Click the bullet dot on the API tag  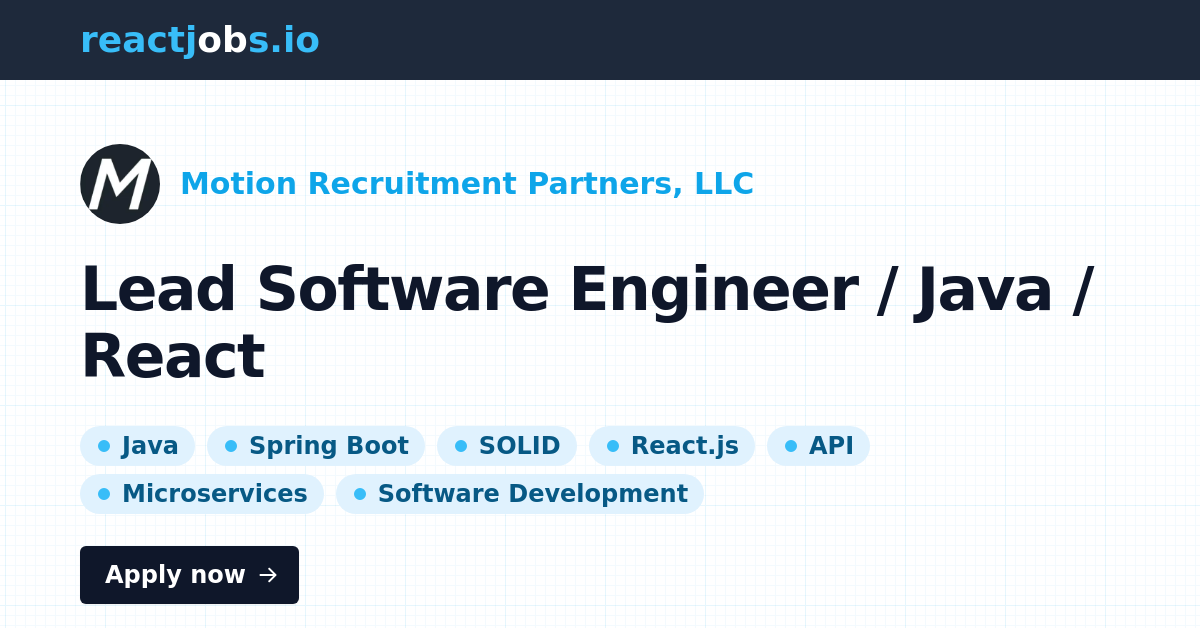point(791,445)
